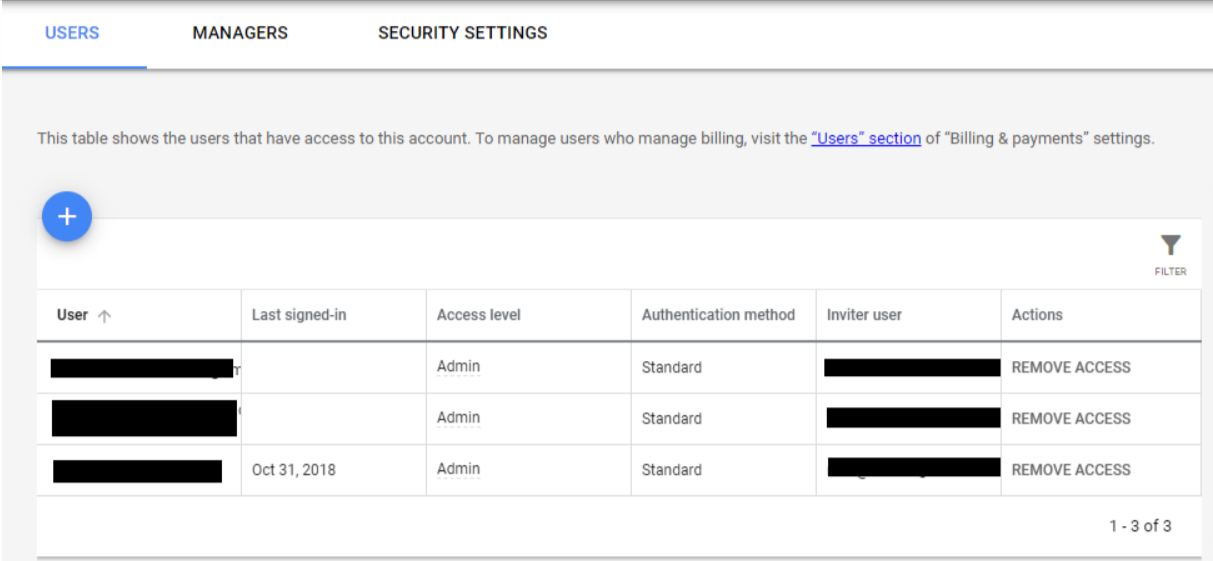Sort by the Last signed-in column header
The height and width of the screenshot is (561, 1213).
tap(299, 315)
